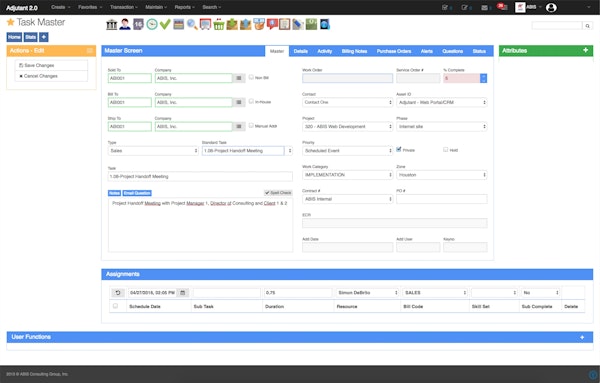Image resolution: width=600 pixels, height=383 pixels.
Task: Open the clock time entry icon
Action: pos(152,24)
